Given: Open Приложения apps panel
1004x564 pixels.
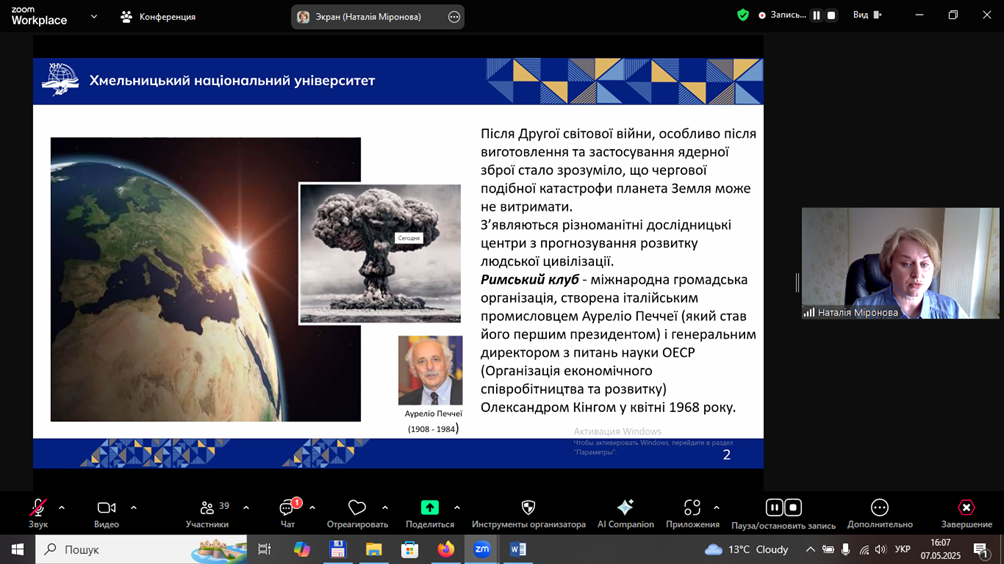Looking at the screenshot, I should coord(692,513).
